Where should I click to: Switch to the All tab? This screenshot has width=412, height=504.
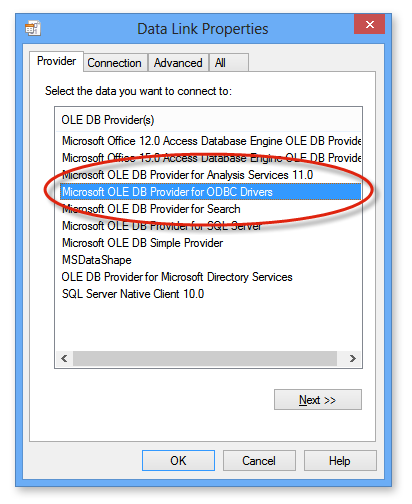(x=228, y=63)
